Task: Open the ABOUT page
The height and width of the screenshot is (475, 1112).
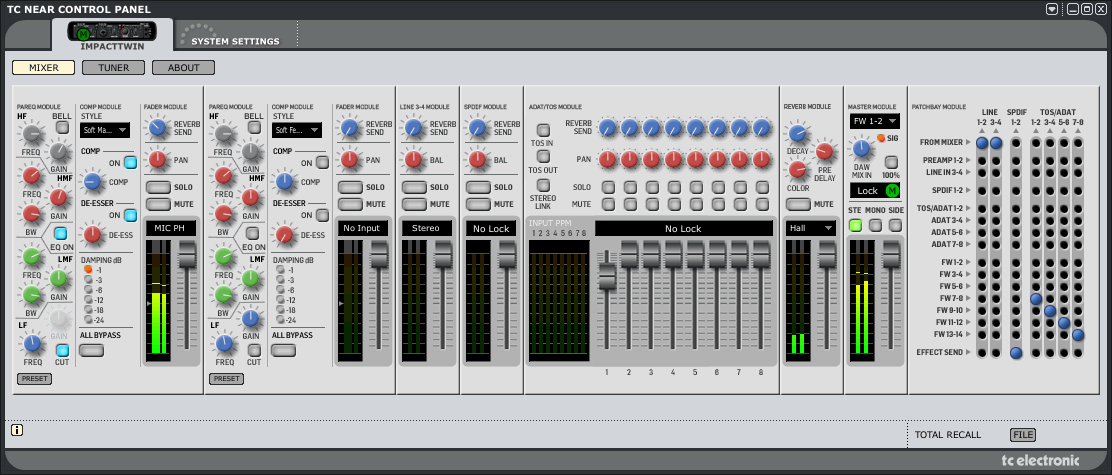Action: tap(183, 68)
